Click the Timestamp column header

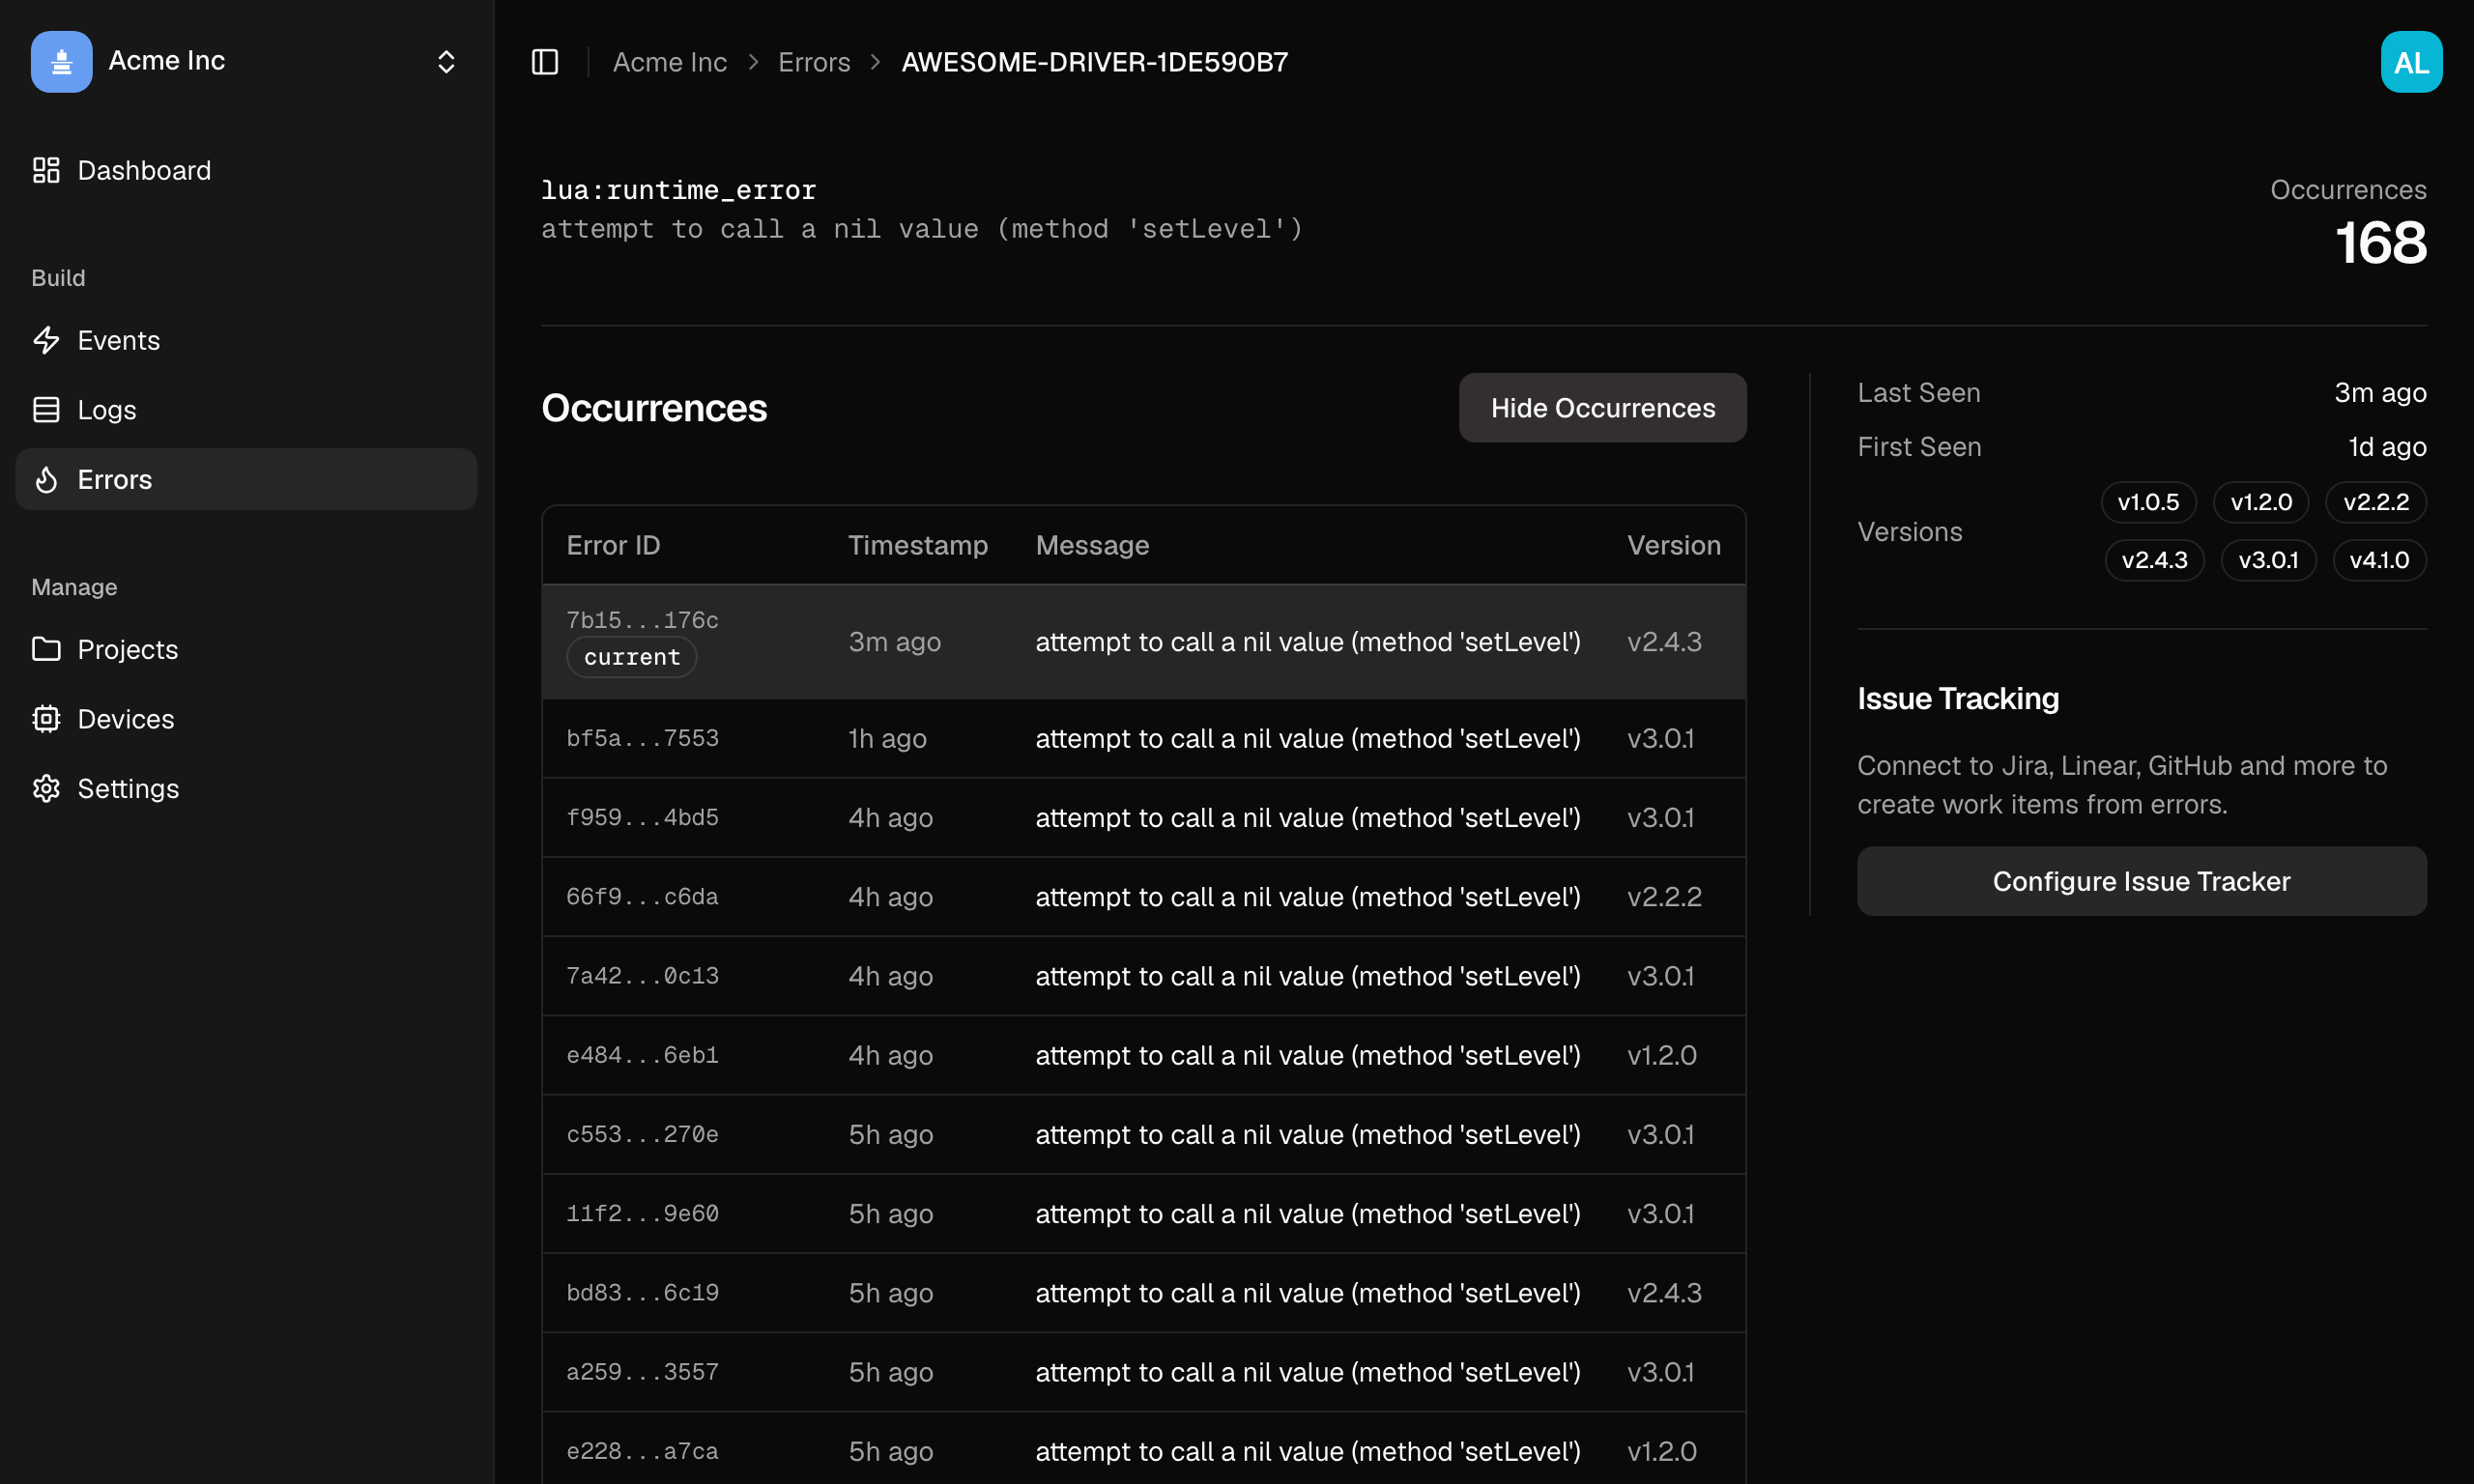917,545
